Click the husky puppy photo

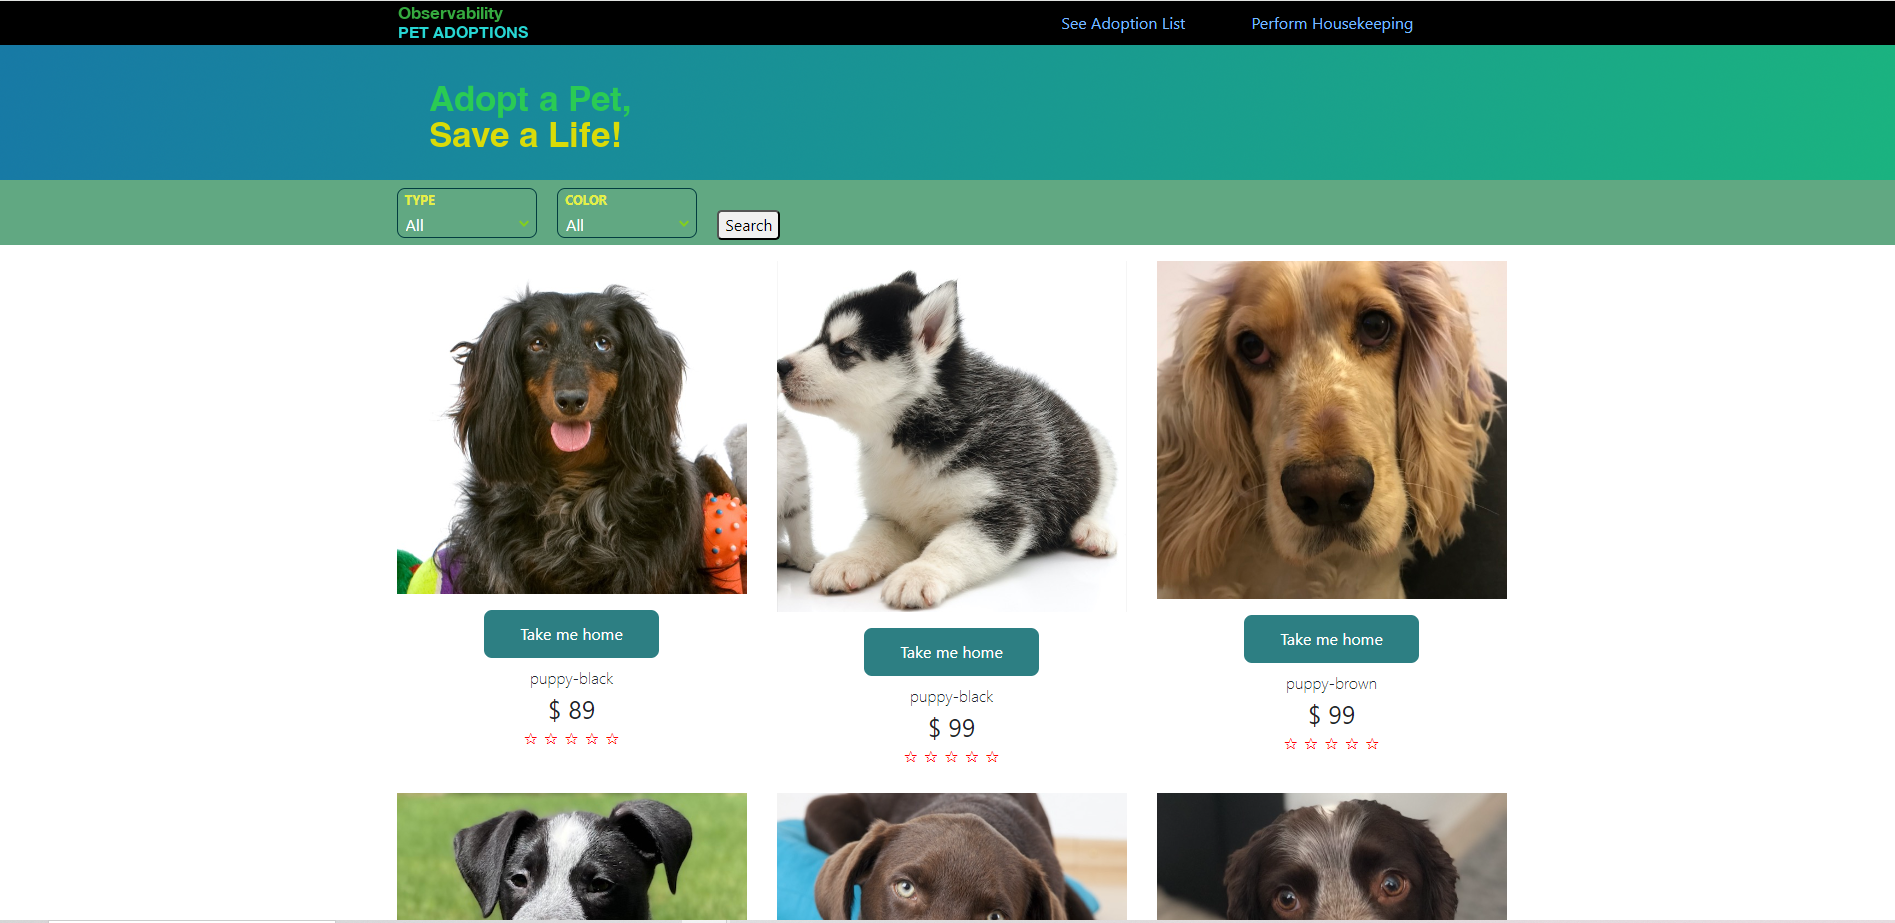tap(952, 436)
